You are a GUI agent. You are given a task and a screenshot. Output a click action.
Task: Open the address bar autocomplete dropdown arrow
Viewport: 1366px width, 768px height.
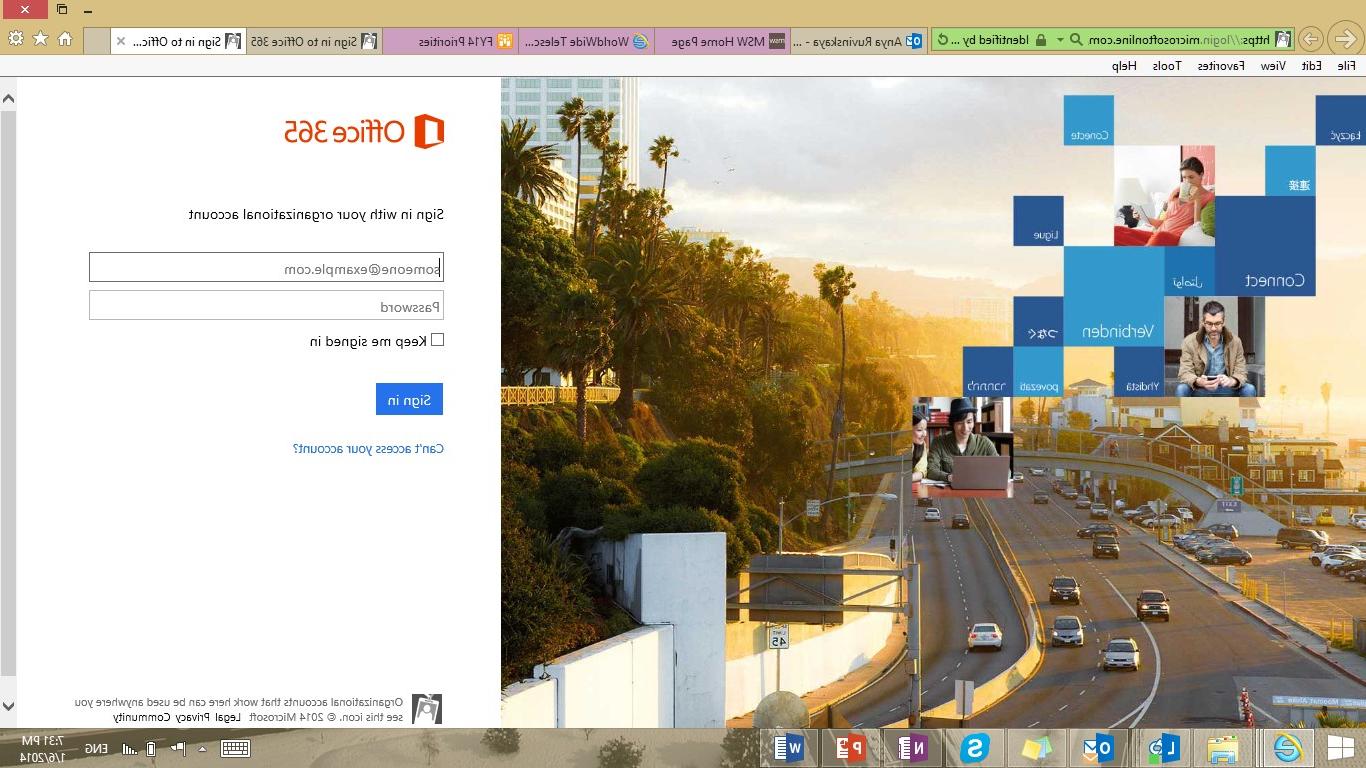(x=1060, y=40)
